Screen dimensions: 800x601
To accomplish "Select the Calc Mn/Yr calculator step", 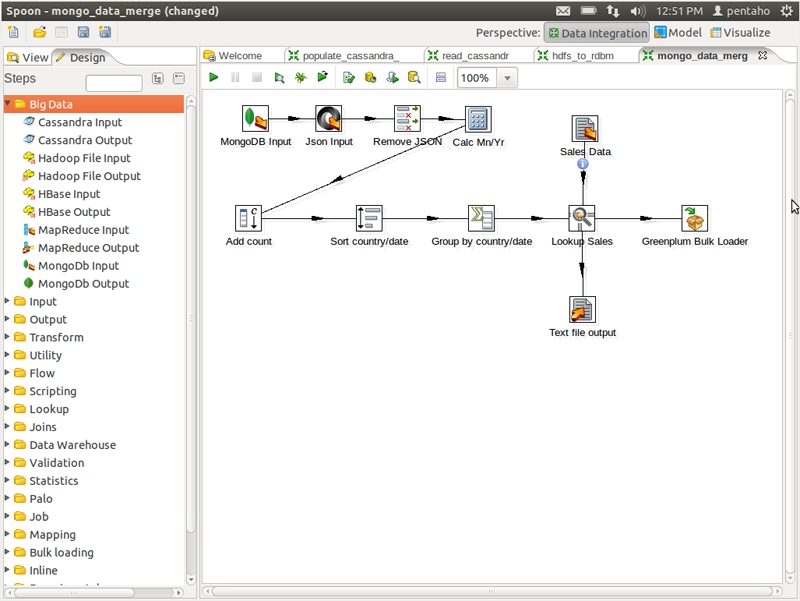I will tap(478, 119).
